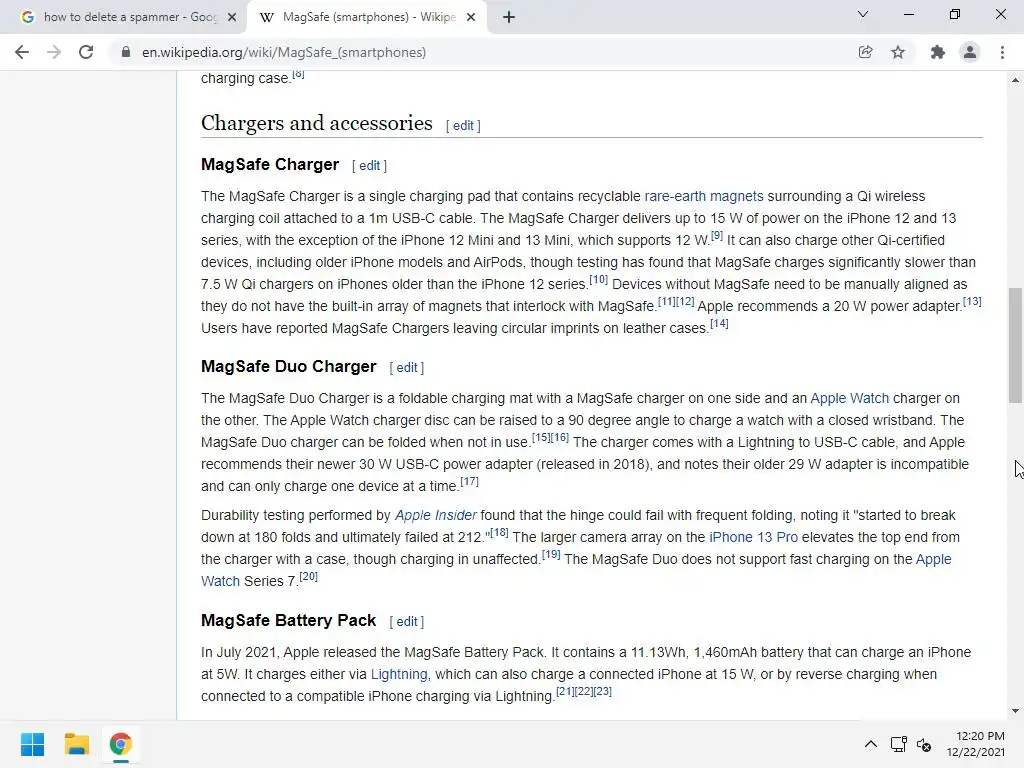The height and width of the screenshot is (768, 1024).
Task: Go back to the previous page
Action: pos(22,52)
